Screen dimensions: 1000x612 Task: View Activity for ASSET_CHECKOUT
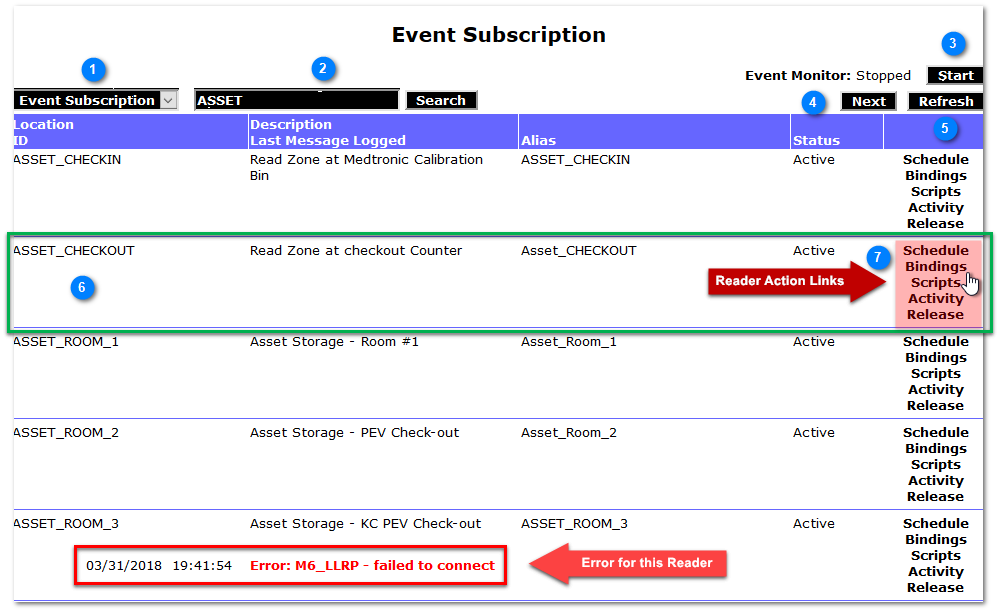(x=936, y=298)
